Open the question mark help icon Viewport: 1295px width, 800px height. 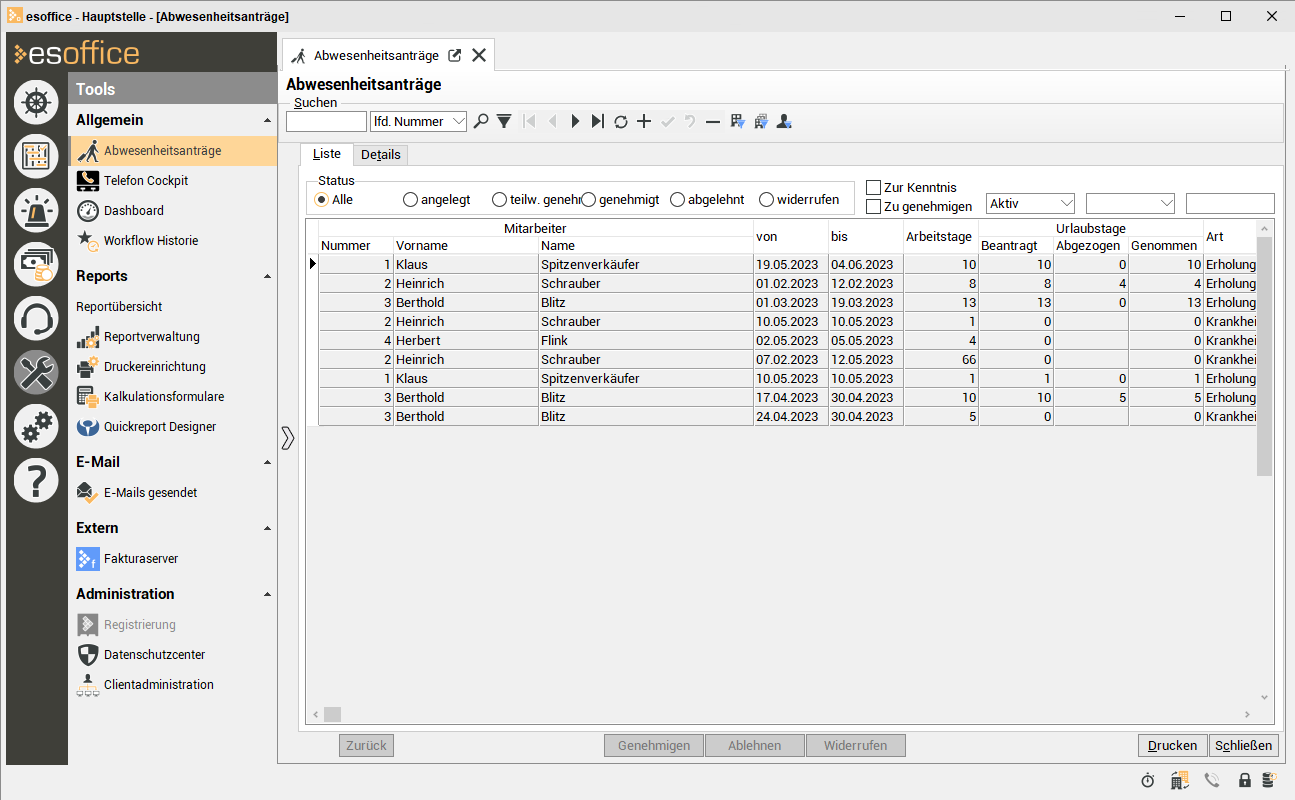(36, 481)
